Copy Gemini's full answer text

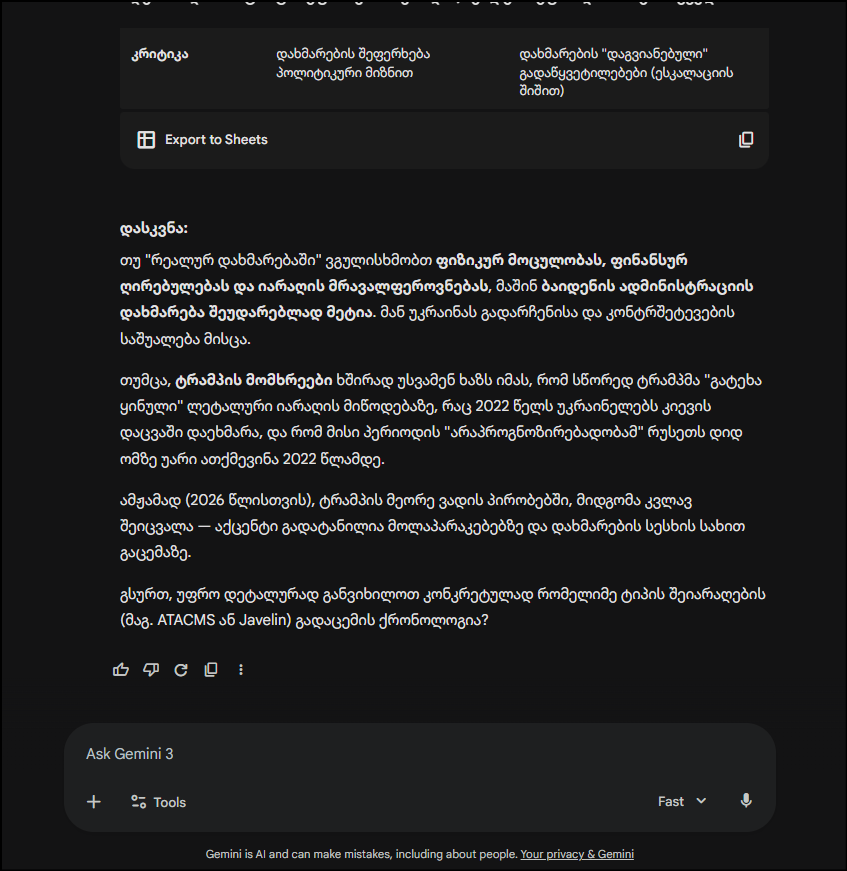[211, 669]
